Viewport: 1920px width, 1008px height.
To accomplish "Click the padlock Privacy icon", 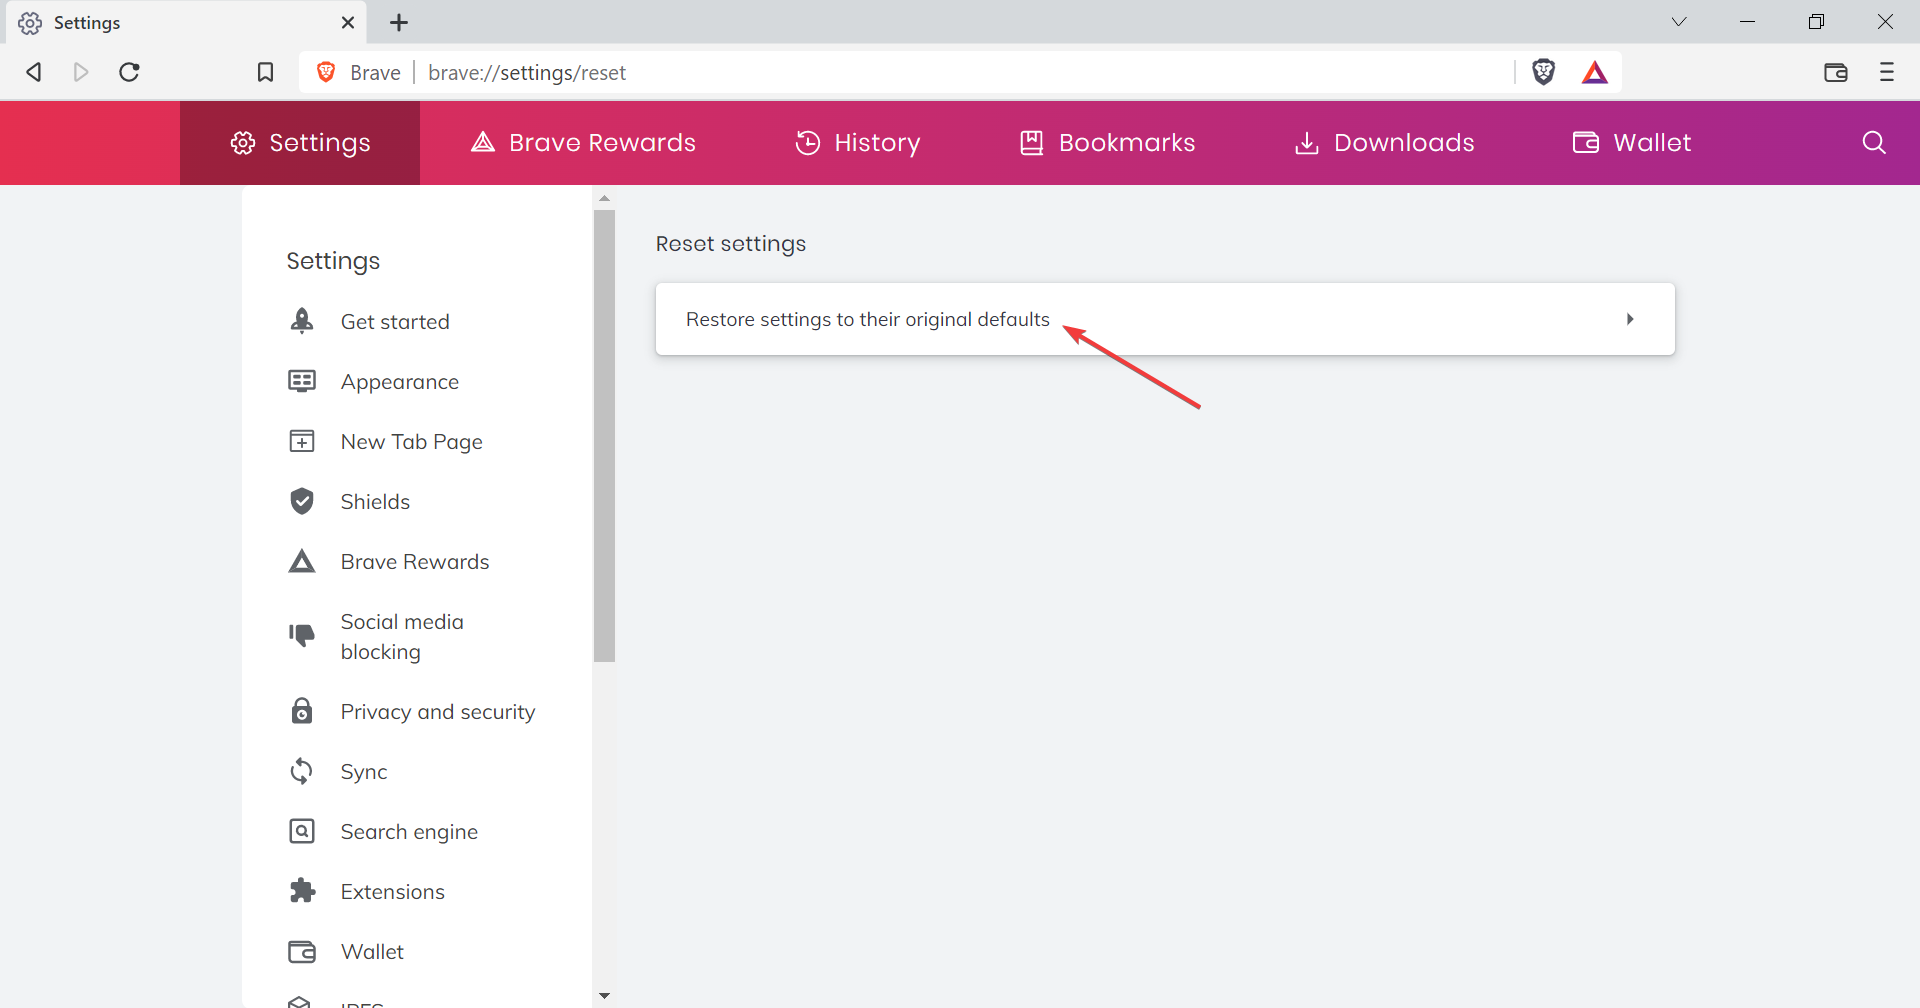I will (302, 711).
